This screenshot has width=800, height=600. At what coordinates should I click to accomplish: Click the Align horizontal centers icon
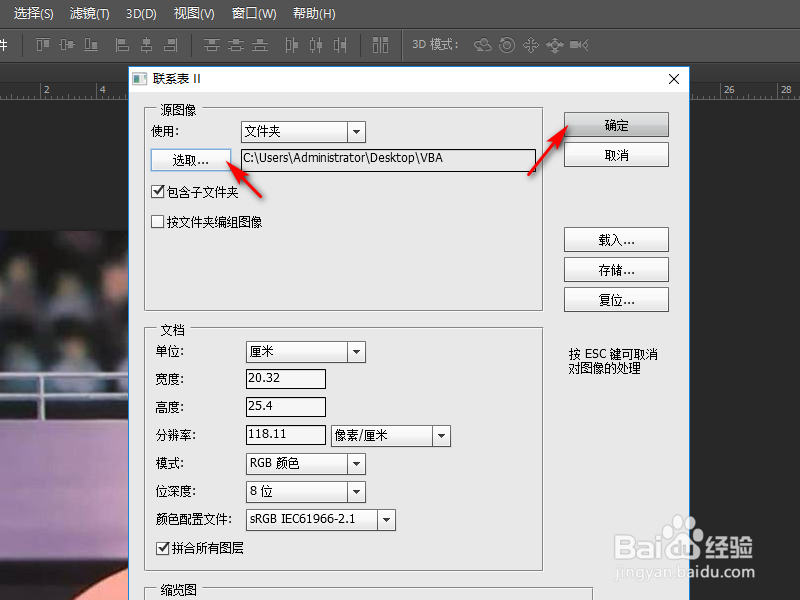[146, 45]
